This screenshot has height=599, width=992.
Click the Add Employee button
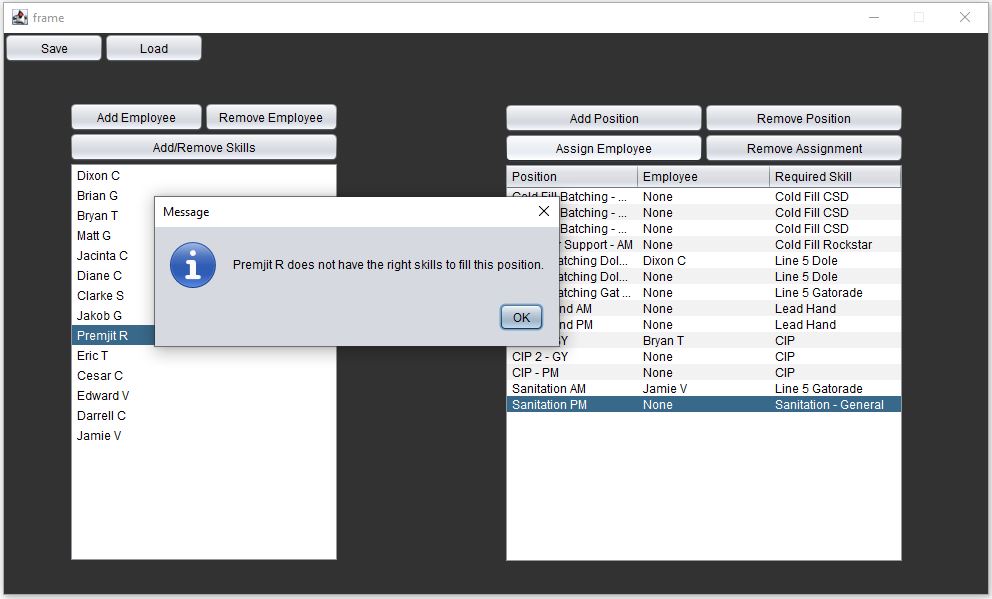click(135, 117)
